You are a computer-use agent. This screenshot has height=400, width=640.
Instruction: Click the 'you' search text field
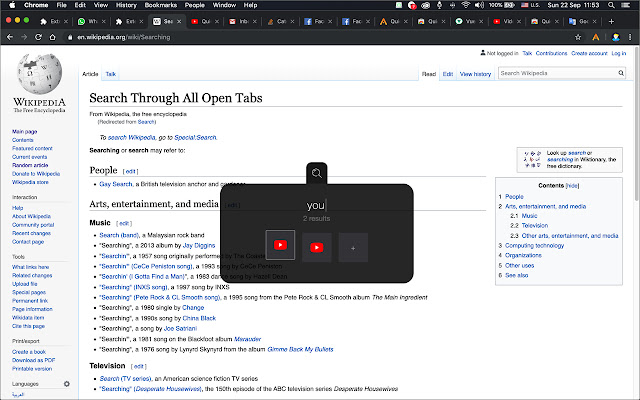point(317,205)
